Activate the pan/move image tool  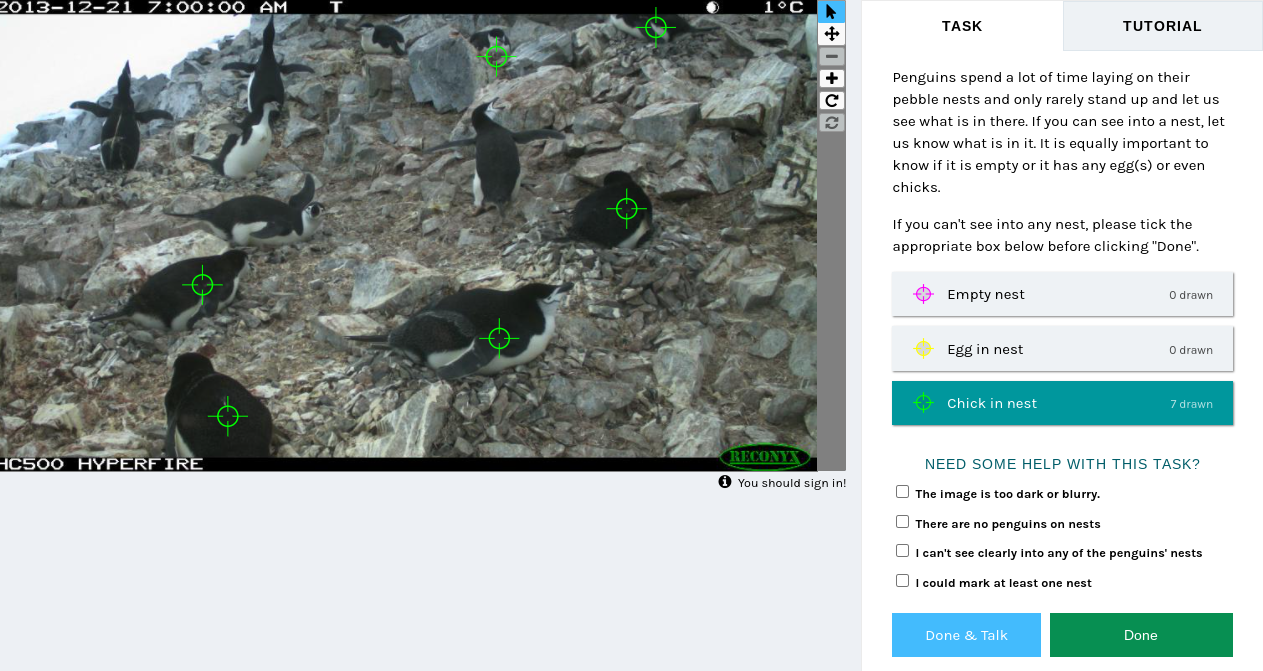tap(831, 34)
